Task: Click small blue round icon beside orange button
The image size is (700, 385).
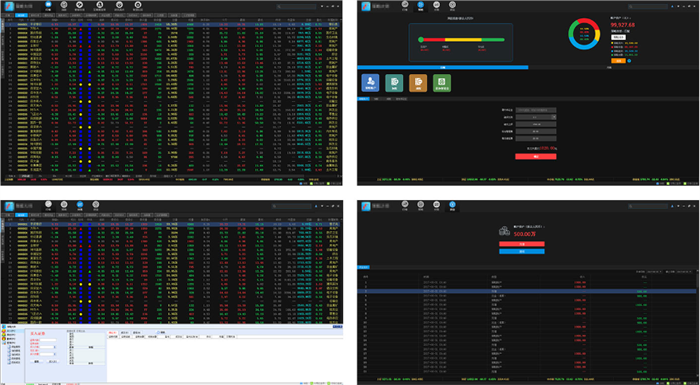Action: tap(629, 61)
